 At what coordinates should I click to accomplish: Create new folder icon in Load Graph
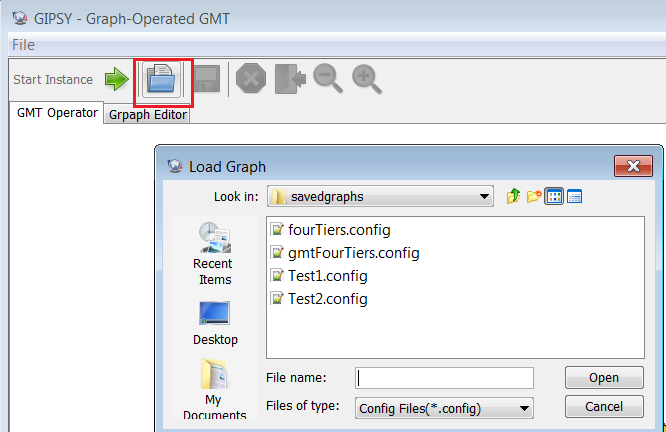[534, 196]
